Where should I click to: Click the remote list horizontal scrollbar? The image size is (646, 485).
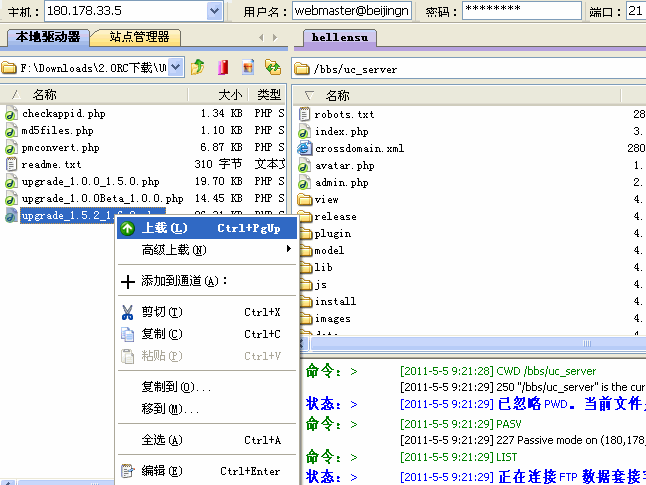[x=478, y=343]
